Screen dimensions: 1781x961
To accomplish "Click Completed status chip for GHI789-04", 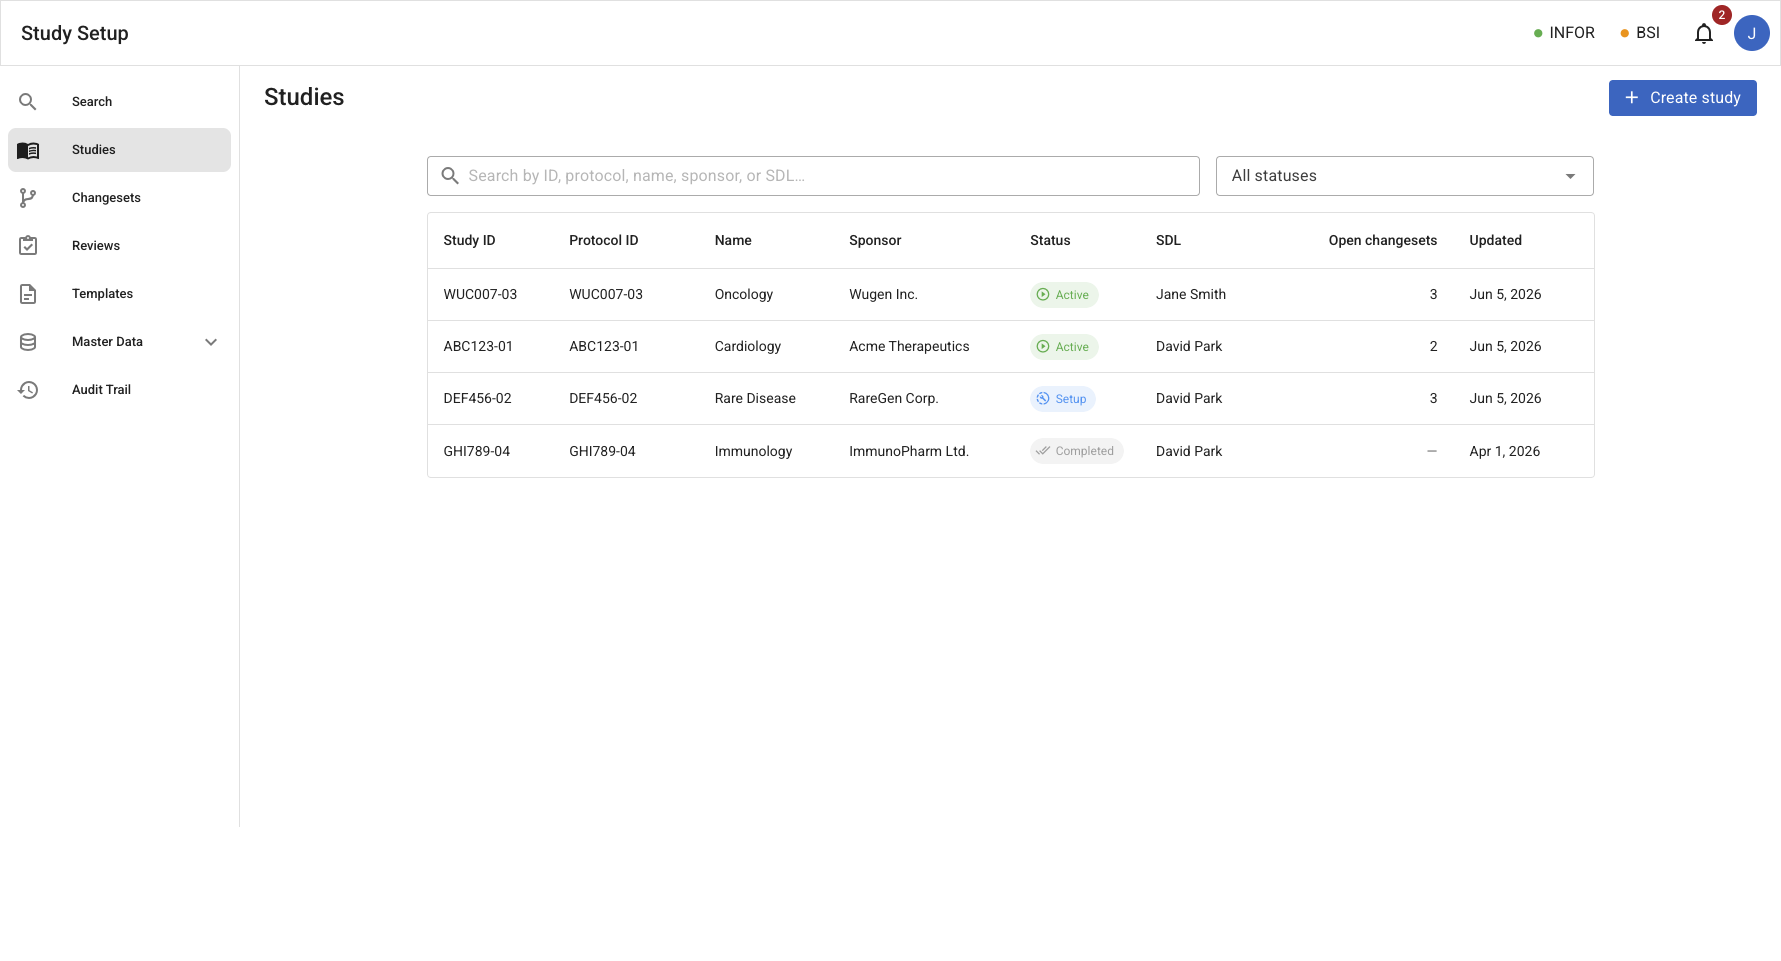I will 1077,451.
